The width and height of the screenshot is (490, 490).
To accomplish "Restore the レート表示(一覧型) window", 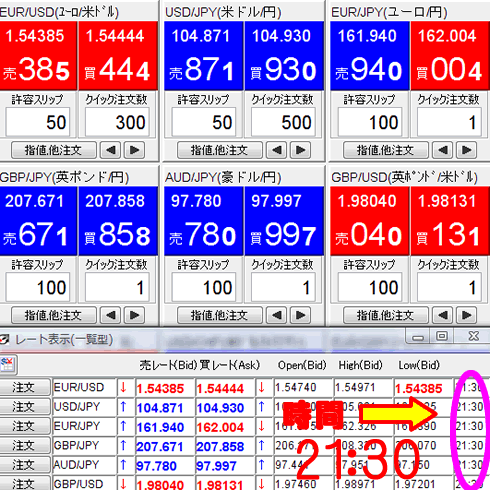I will [442, 336].
